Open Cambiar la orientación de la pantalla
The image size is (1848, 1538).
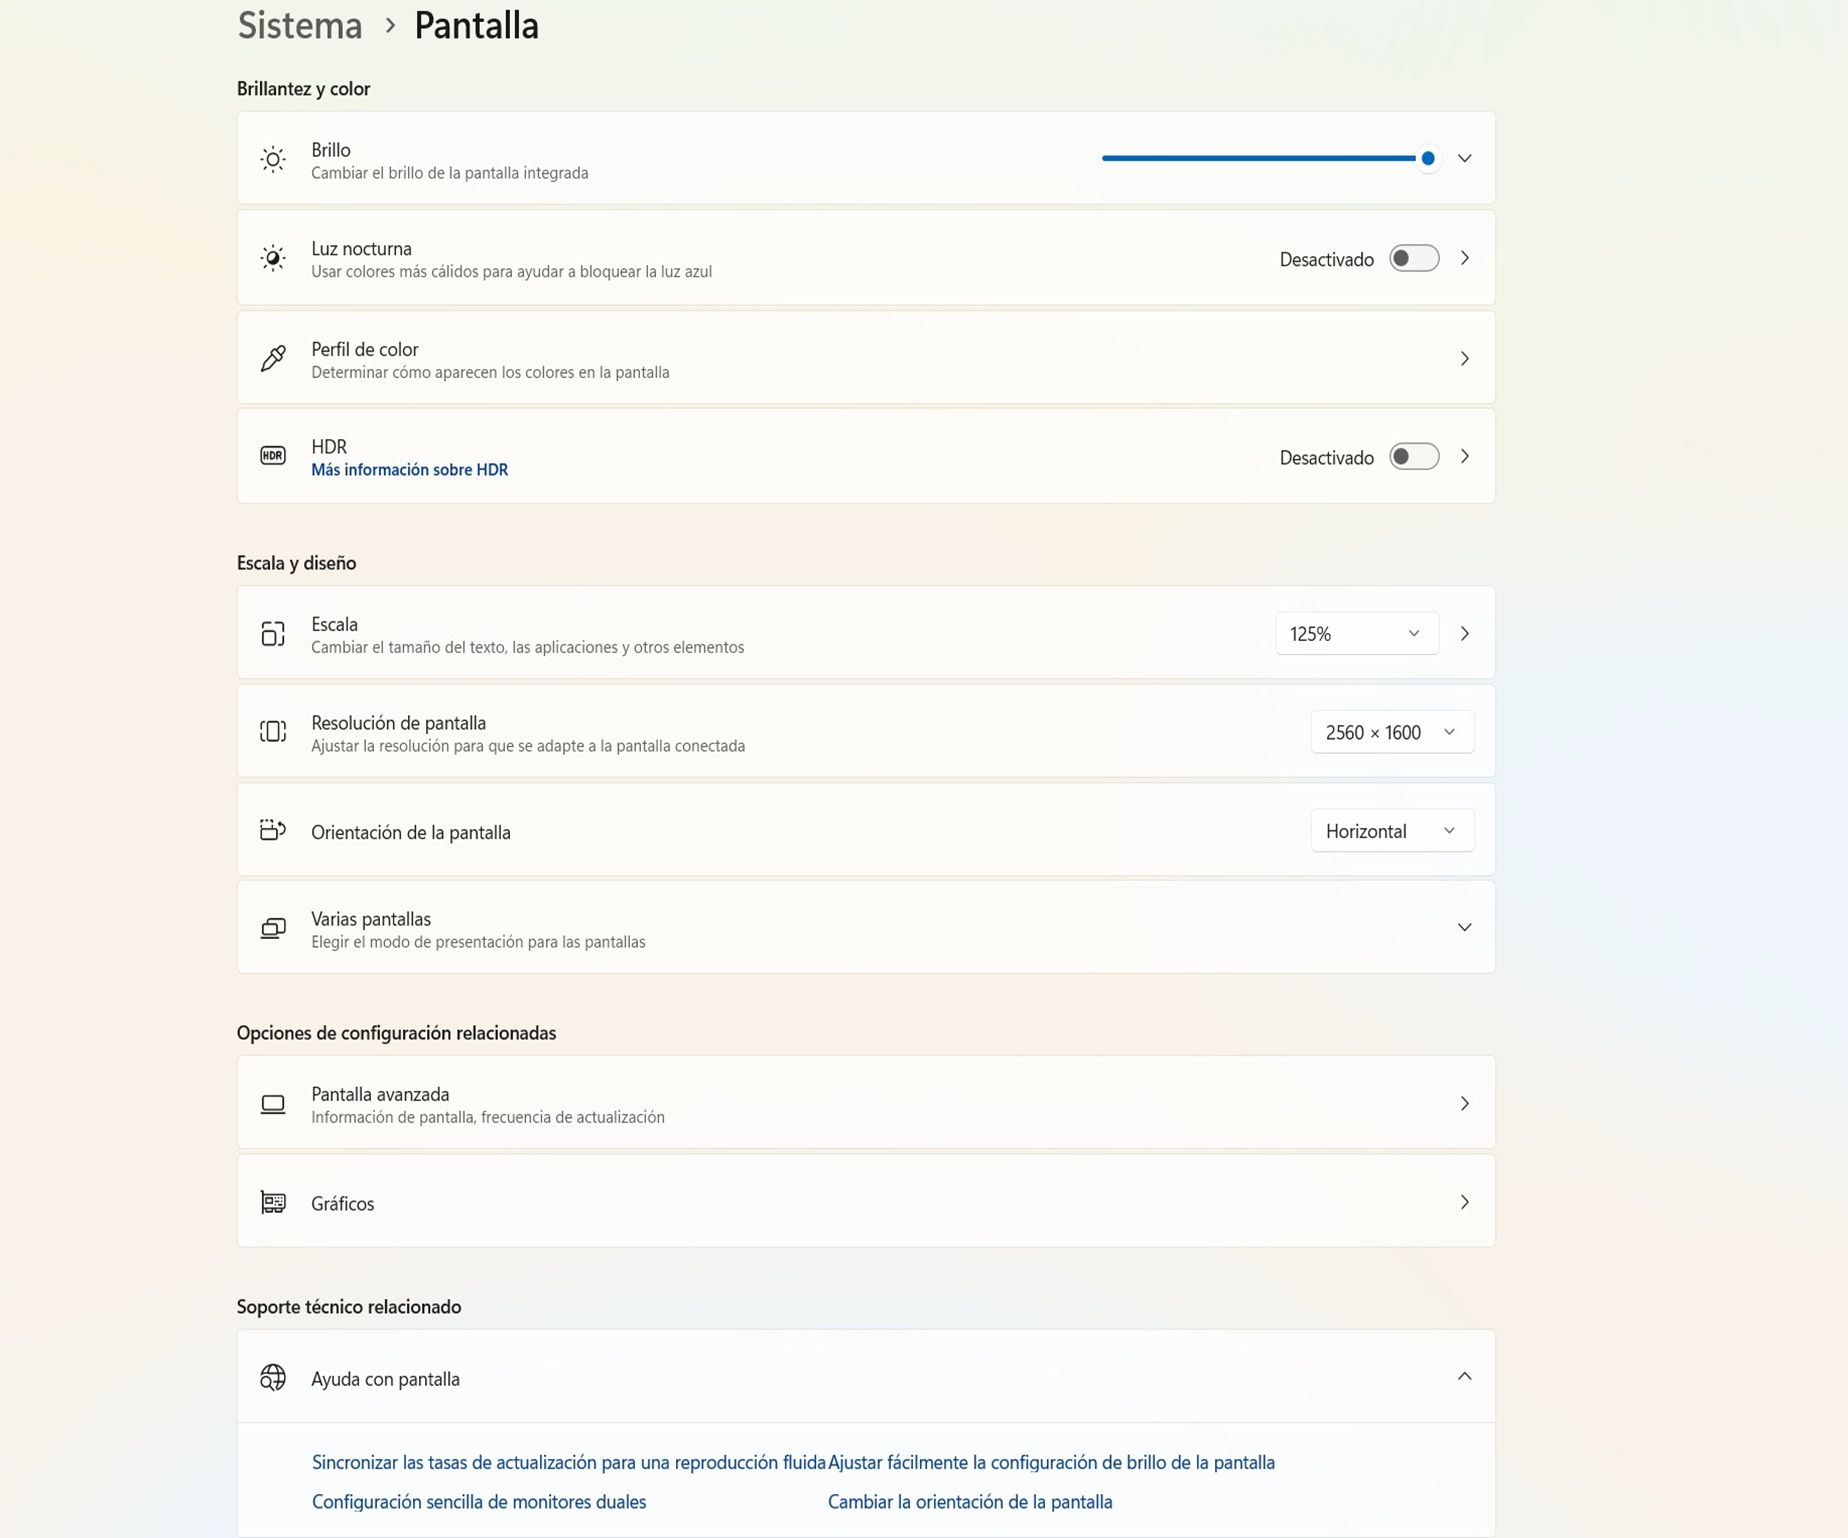969,1501
